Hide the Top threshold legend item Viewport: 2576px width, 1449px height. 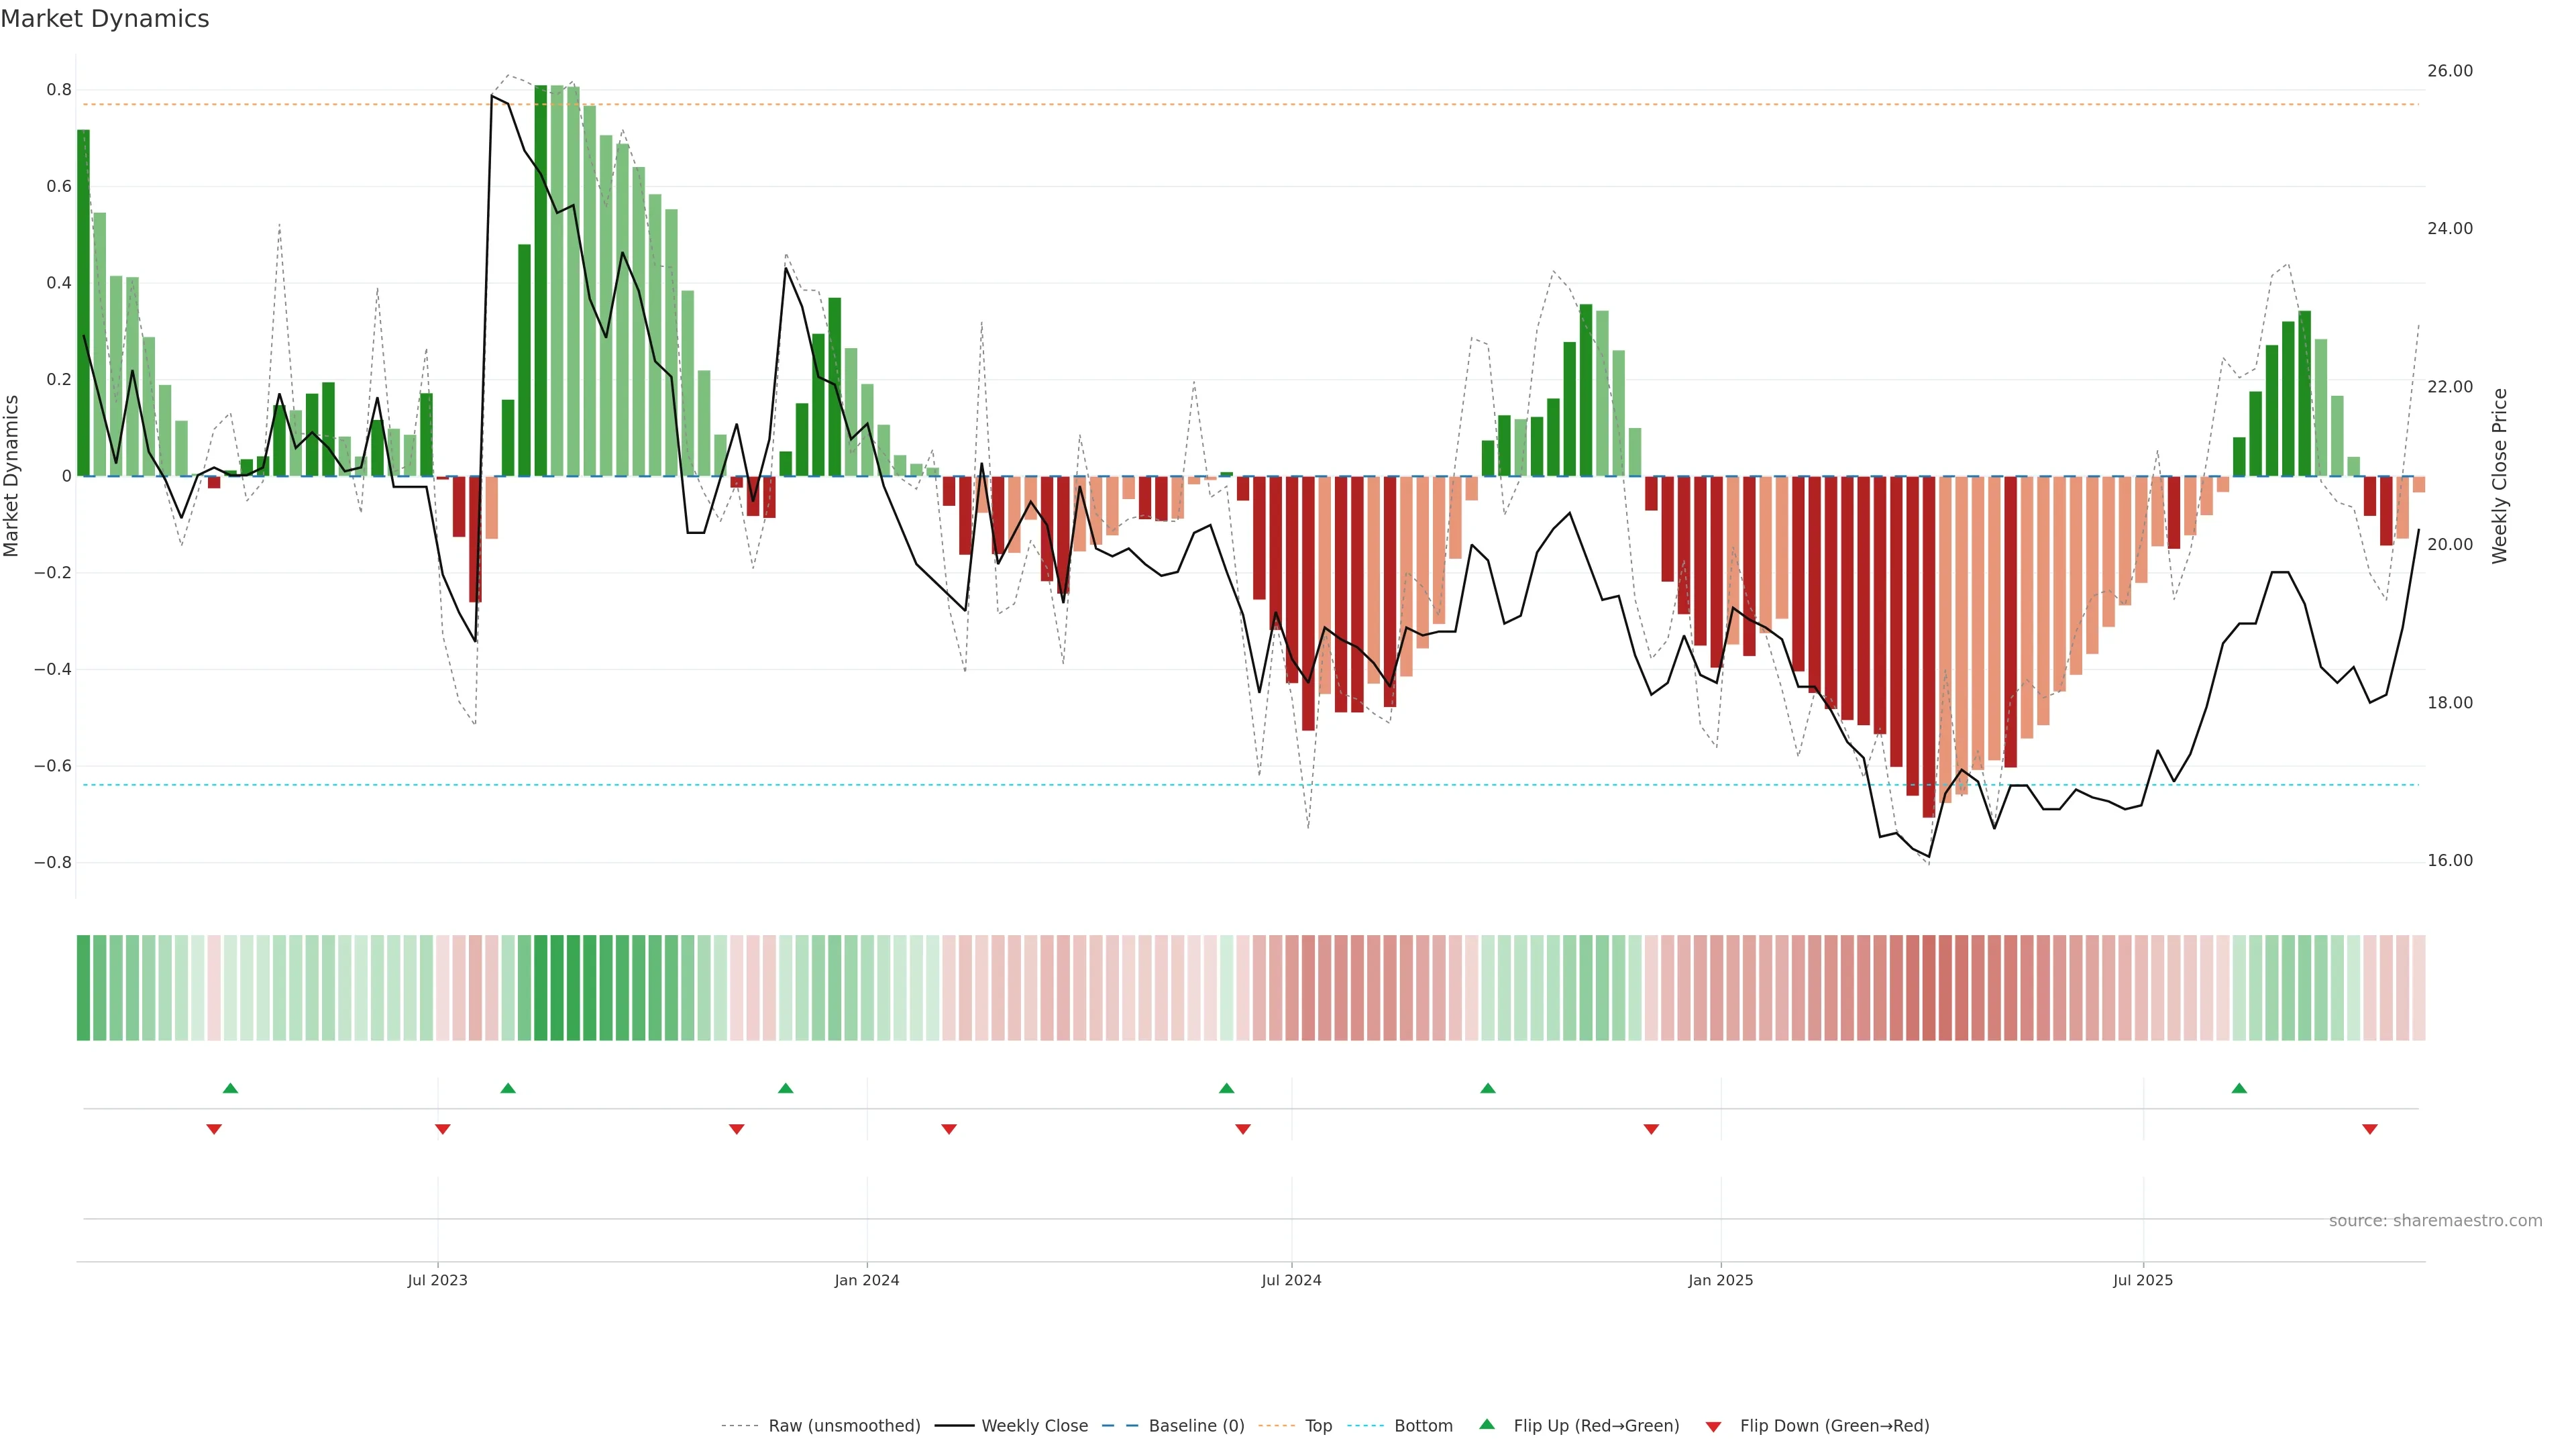[x=1317, y=1426]
